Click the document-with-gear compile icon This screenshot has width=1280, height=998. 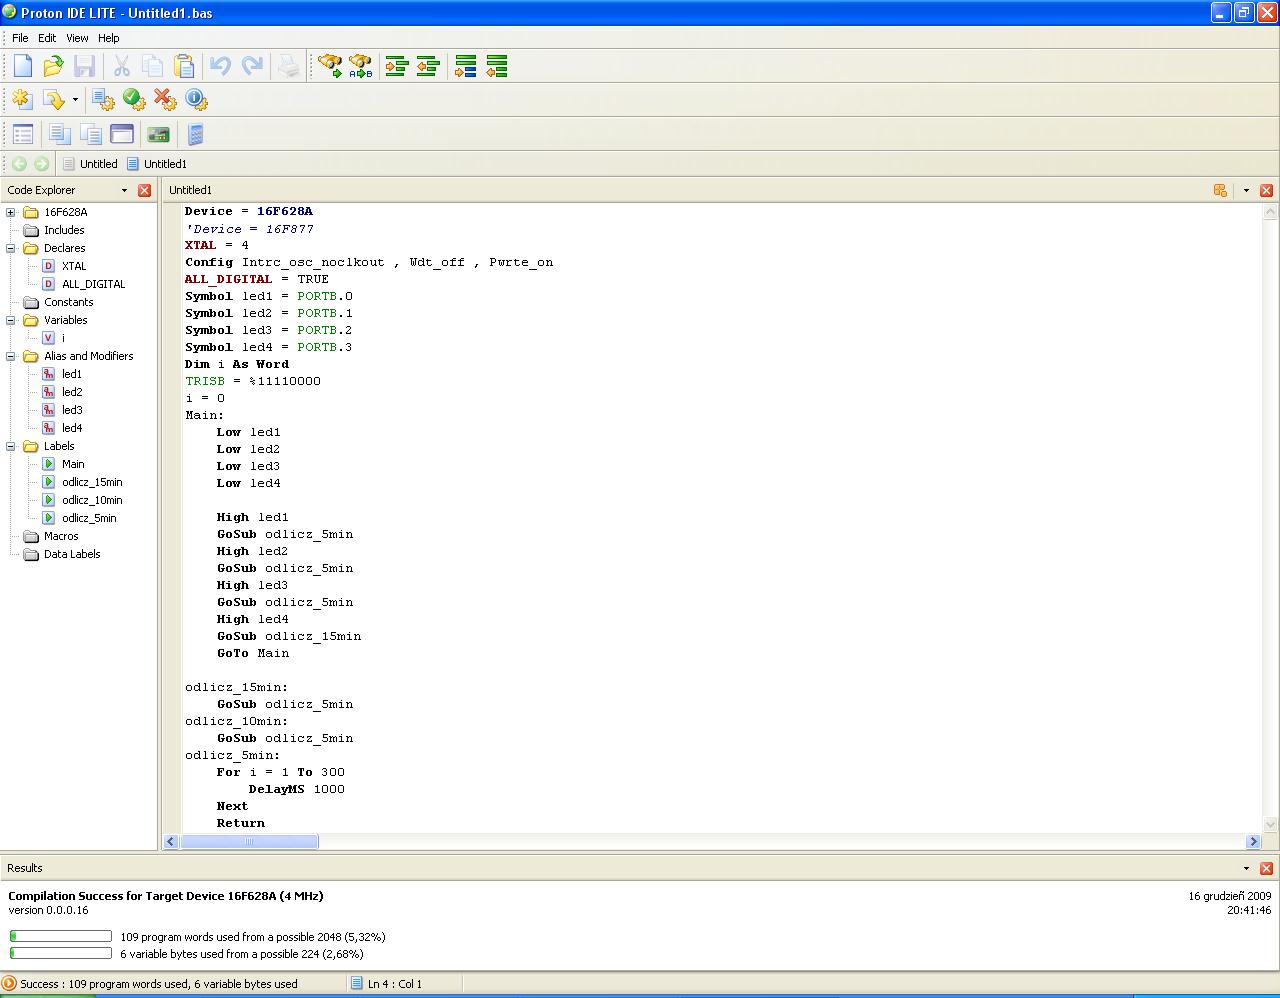pos(102,99)
